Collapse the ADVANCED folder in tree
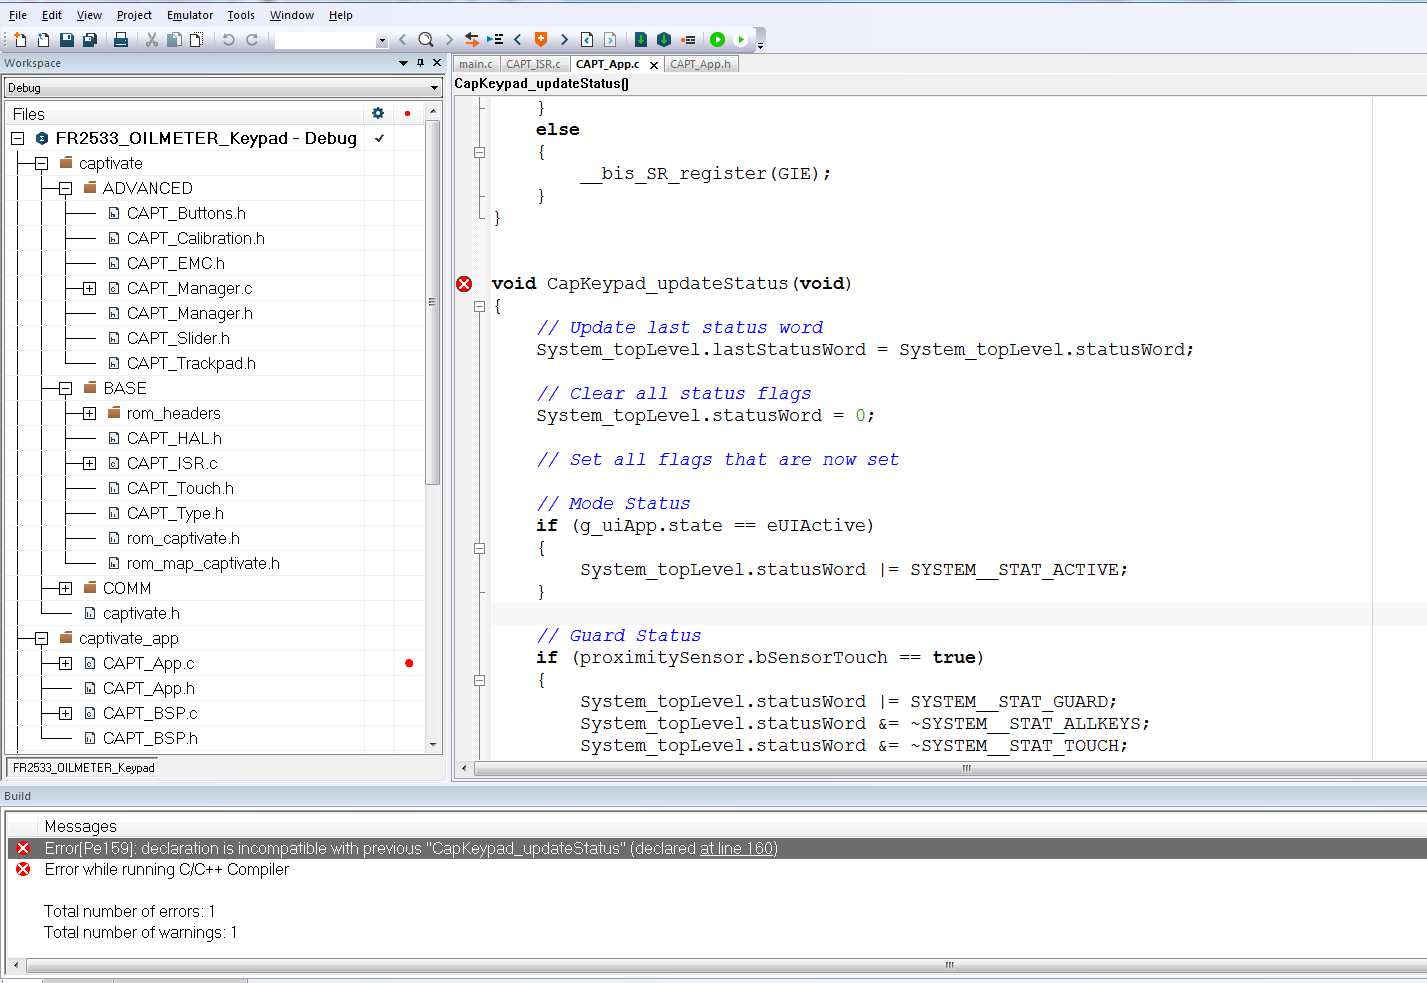Image resolution: width=1427 pixels, height=983 pixels. 65,188
